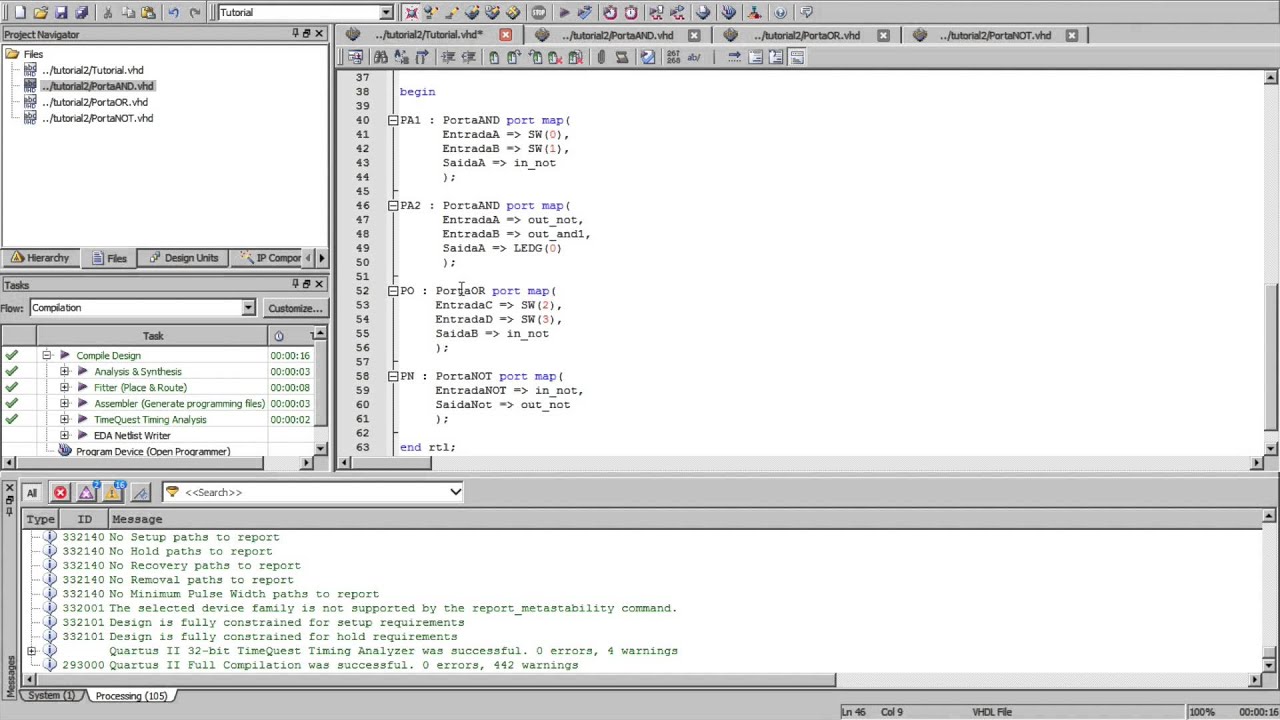Click the Tutorial.vhd file icon in Files tree
Viewport: 1280px width, 720px height.
coord(30,70)
